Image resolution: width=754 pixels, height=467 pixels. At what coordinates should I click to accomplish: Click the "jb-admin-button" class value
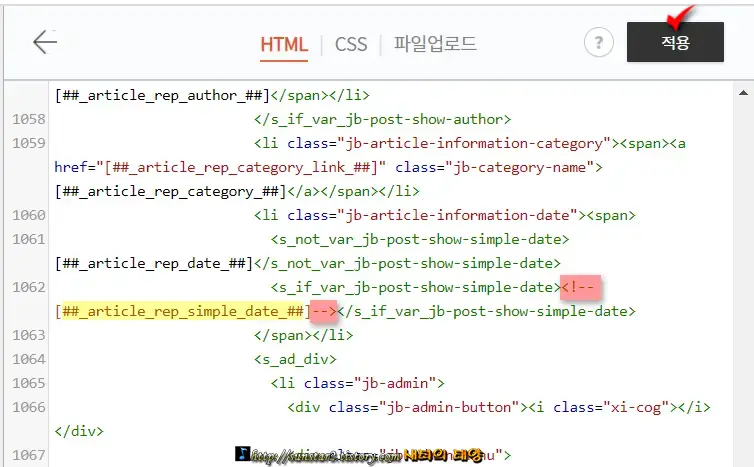click(x=450, y=407)
